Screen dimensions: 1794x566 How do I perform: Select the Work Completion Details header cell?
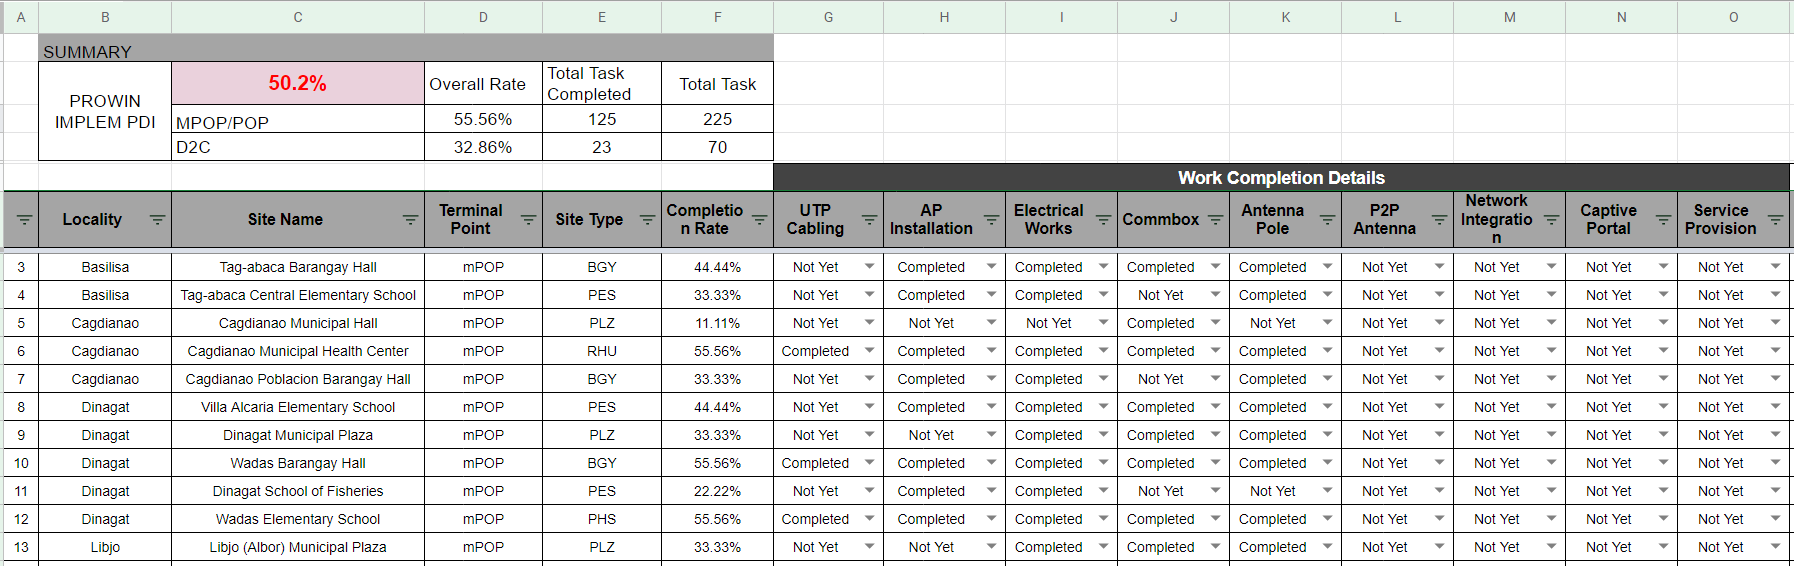(x=1281, y=177)
